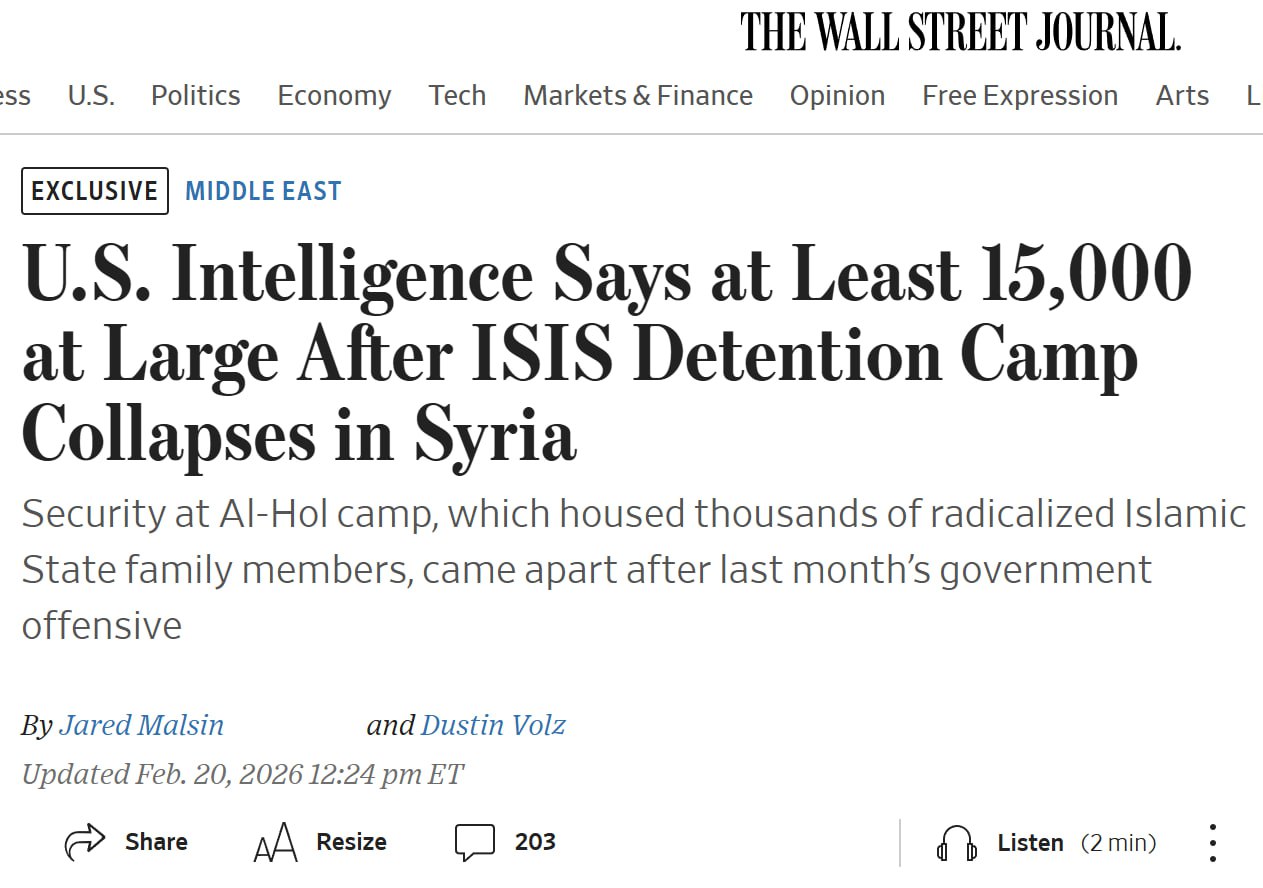The image size is (1263, 888).
Task: Click the Resize text AA icon
Action: click(275, 843)
